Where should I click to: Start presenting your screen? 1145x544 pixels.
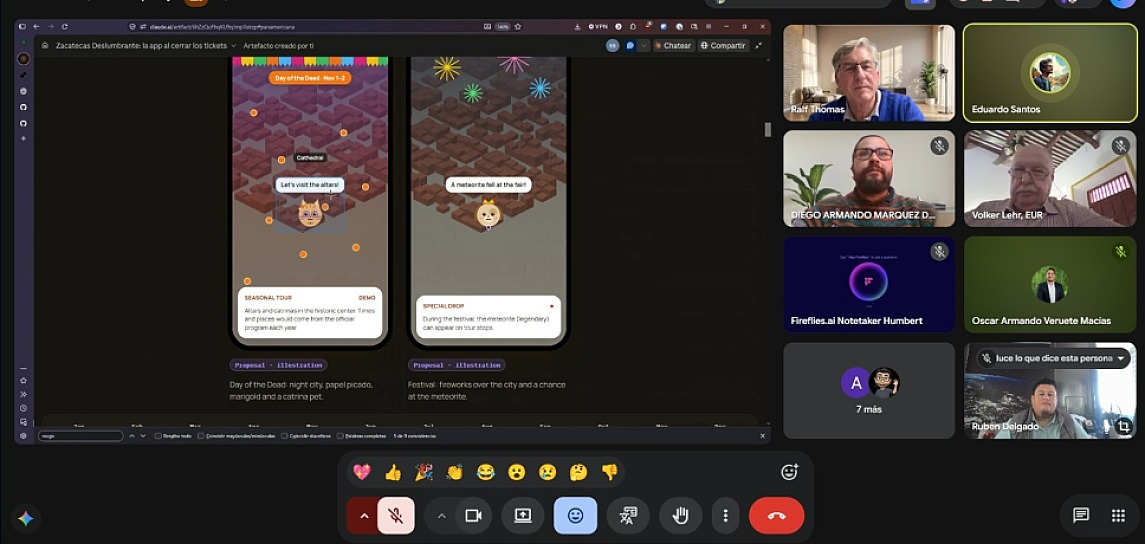[x=523, y=516]
